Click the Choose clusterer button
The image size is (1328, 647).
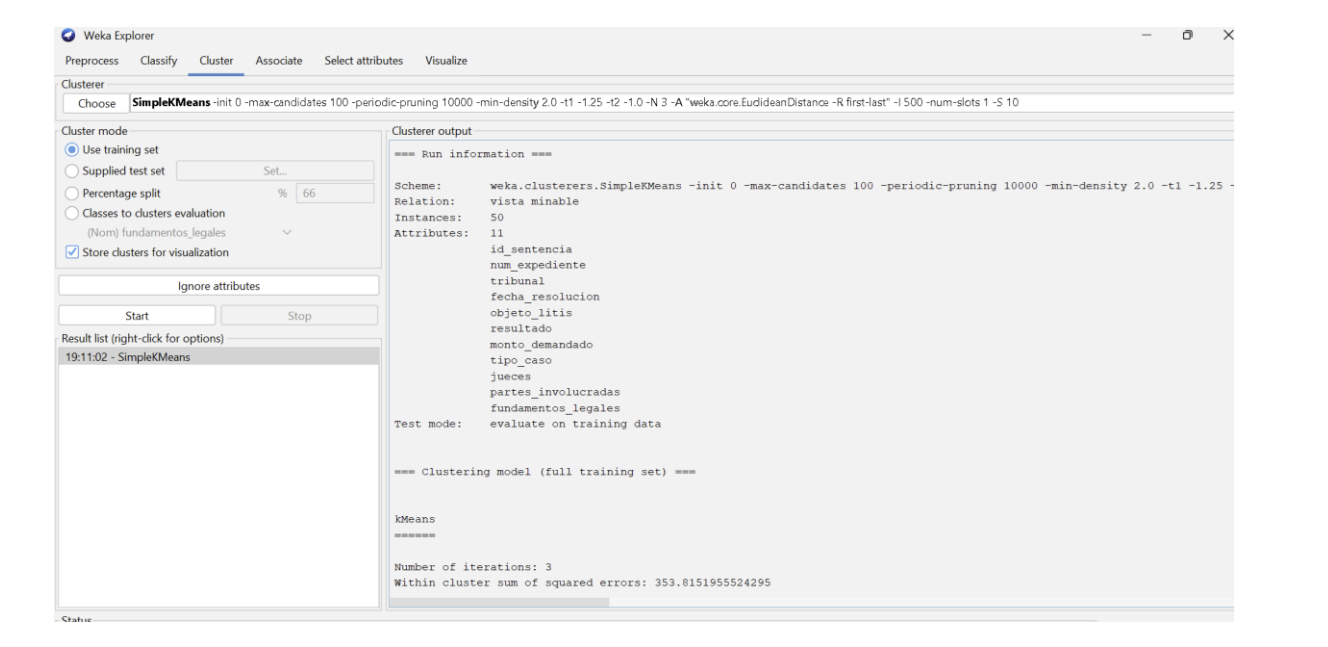point(97,103)
